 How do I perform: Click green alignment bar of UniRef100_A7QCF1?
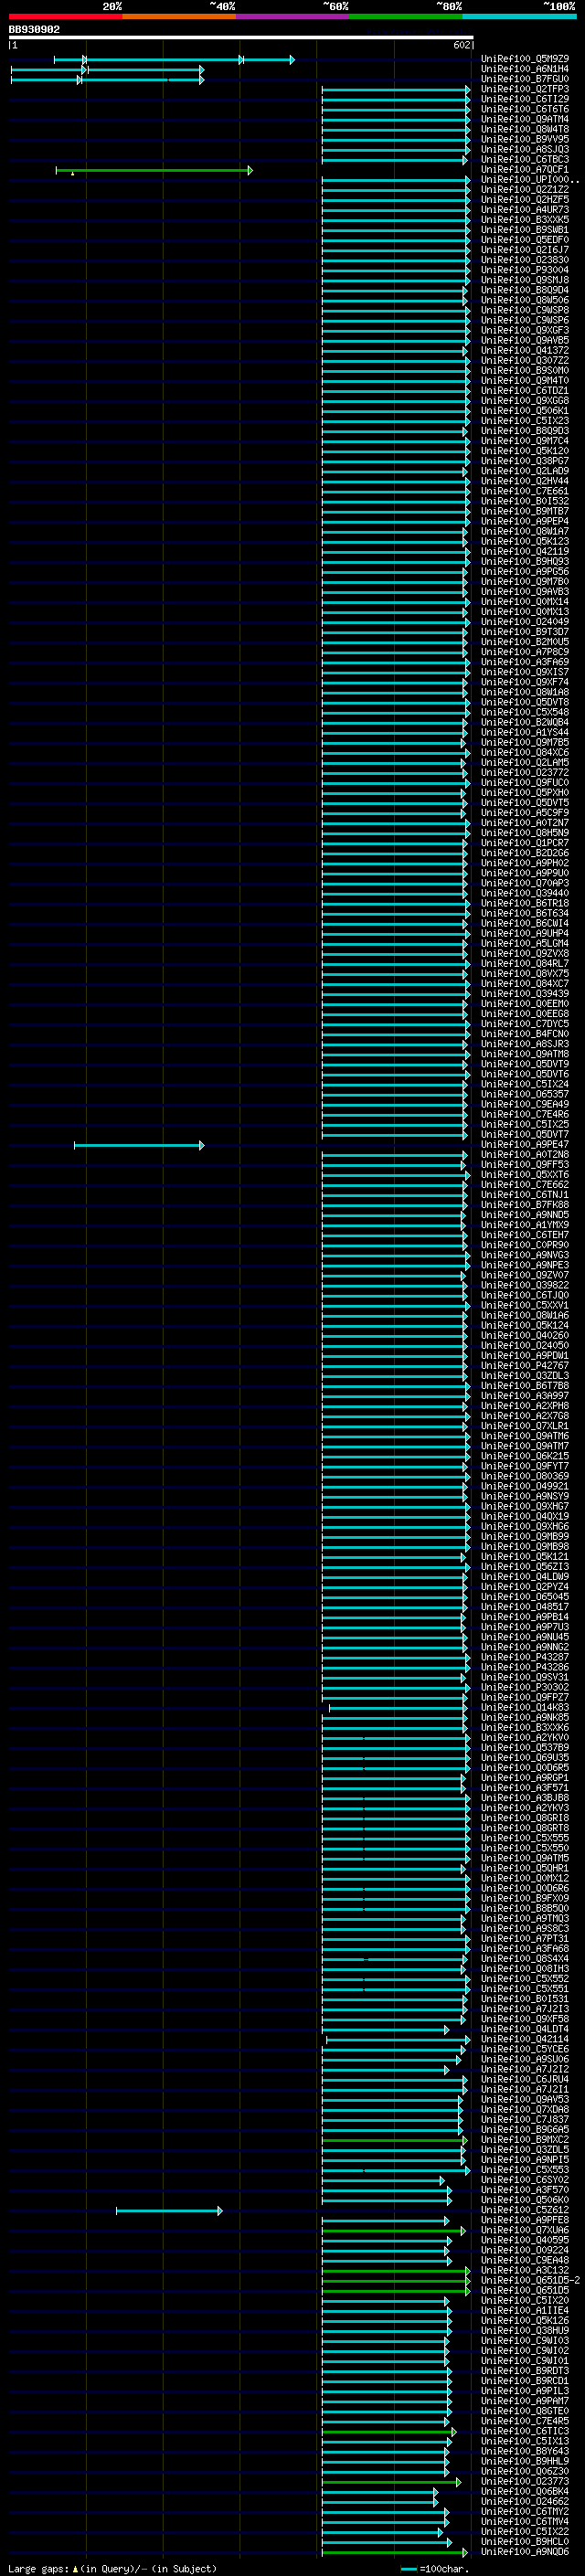[154, 171]
